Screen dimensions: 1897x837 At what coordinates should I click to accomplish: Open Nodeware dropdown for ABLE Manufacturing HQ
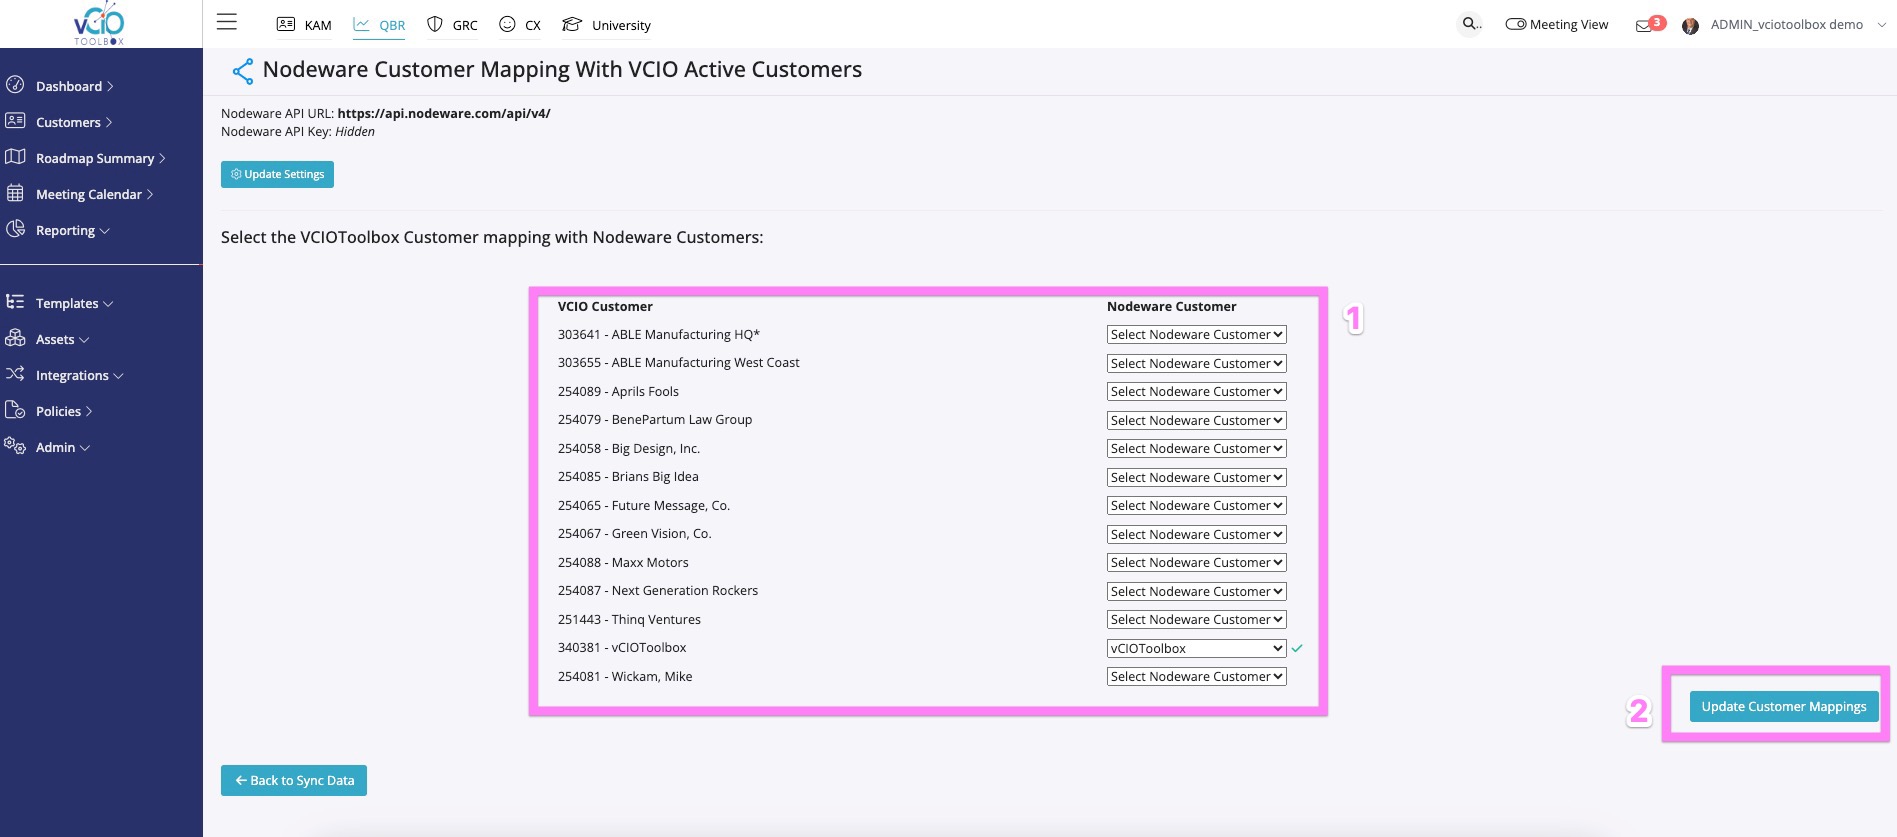pos(1196,335)
